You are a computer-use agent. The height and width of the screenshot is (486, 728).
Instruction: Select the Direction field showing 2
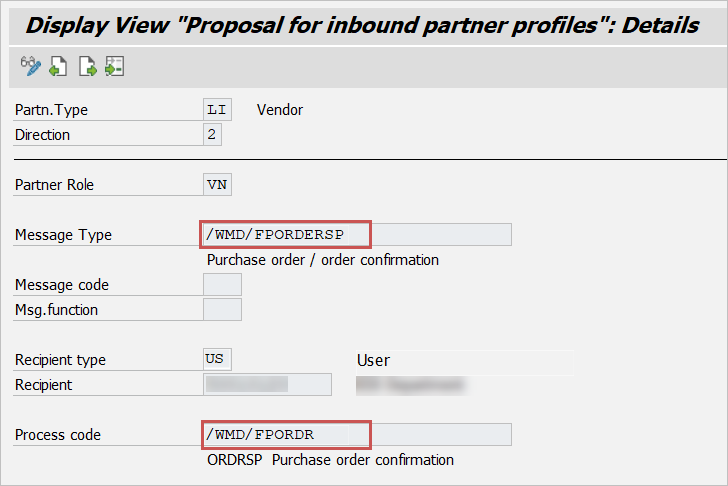point(212,135)
